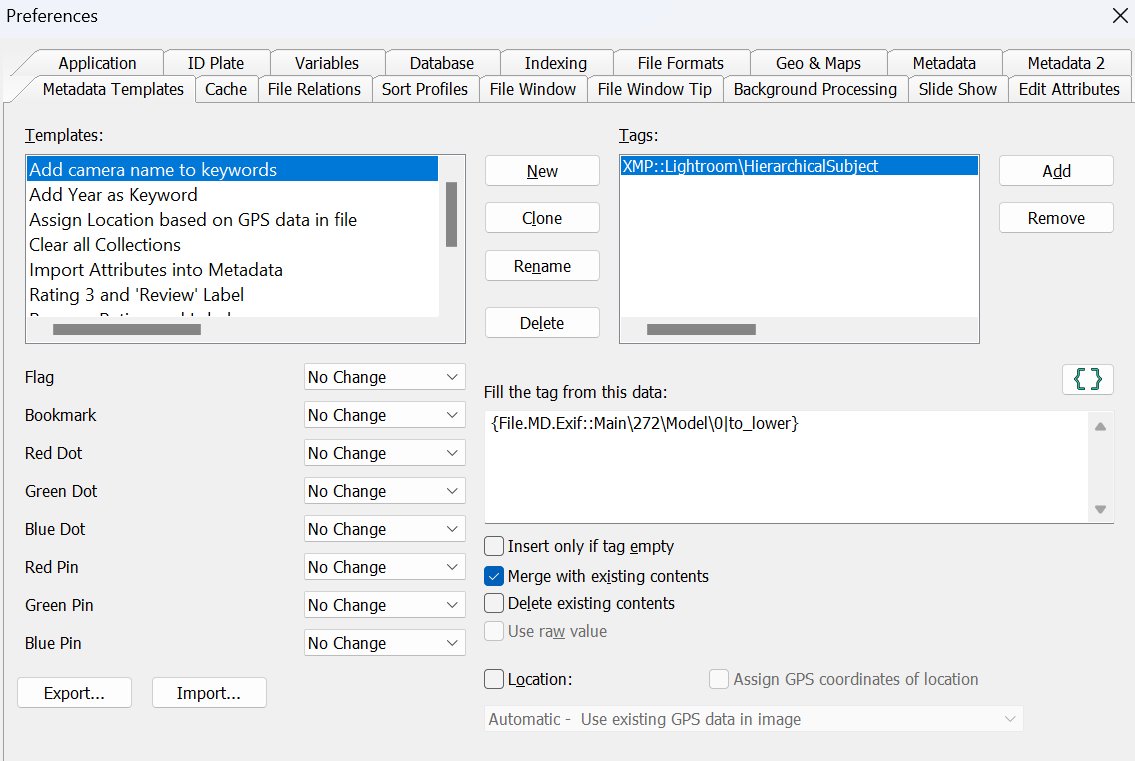Click the Templates list vertical scrollbar

(452, 214)
